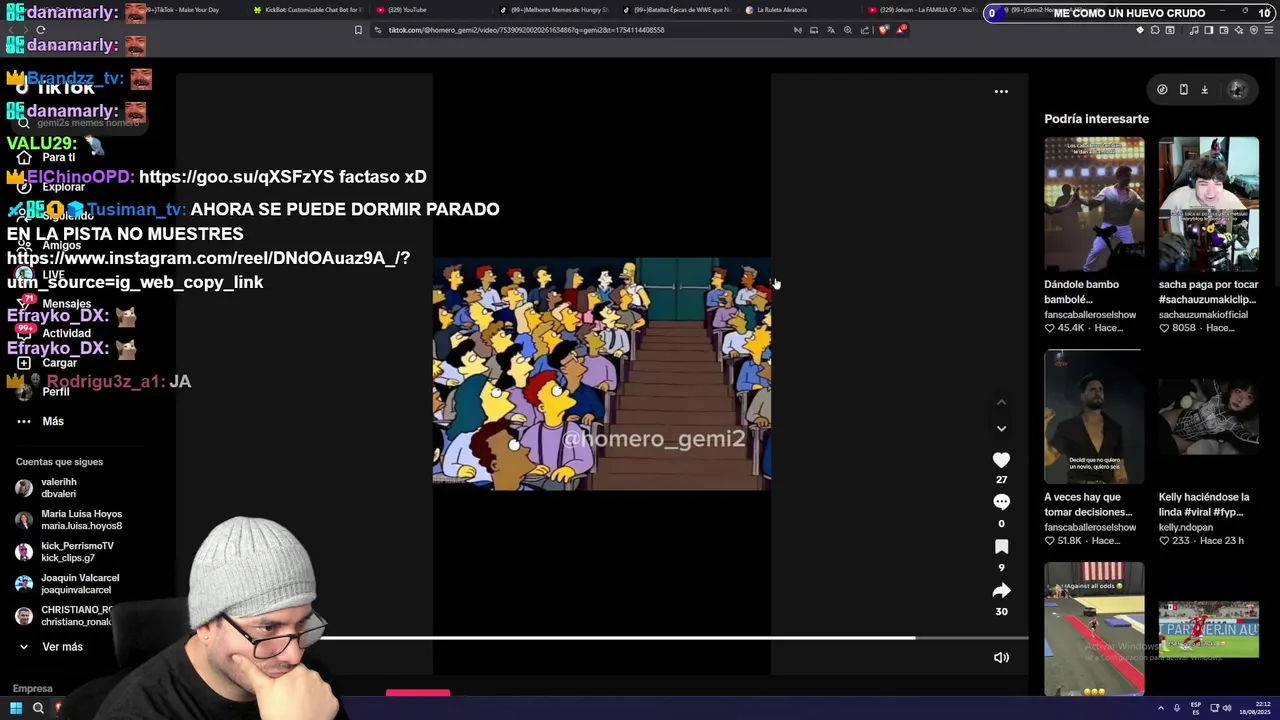This screenshot has width=1280, height=720.
Task: Open the Brave wallet icon in toolbar
Action: (1223, 30)
